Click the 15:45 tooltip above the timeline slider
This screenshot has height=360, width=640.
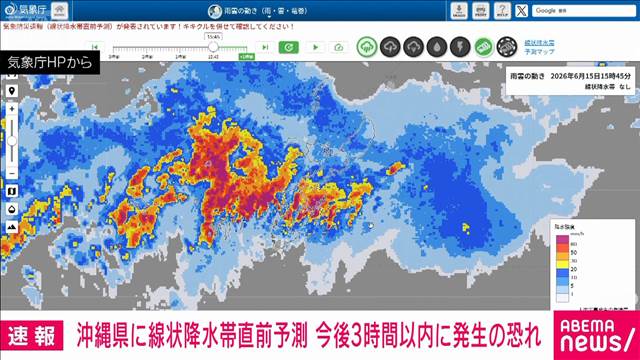tap(213, 37)
